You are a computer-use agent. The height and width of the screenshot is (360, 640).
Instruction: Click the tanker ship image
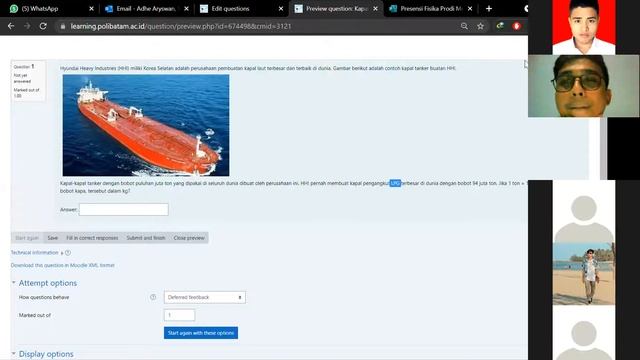(x=146, y=125)
